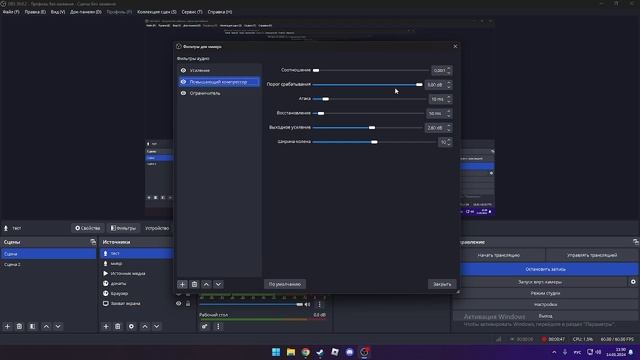Expand hidden system tray icons chevron
640x360 pixels.
click(x=554, y=352)
